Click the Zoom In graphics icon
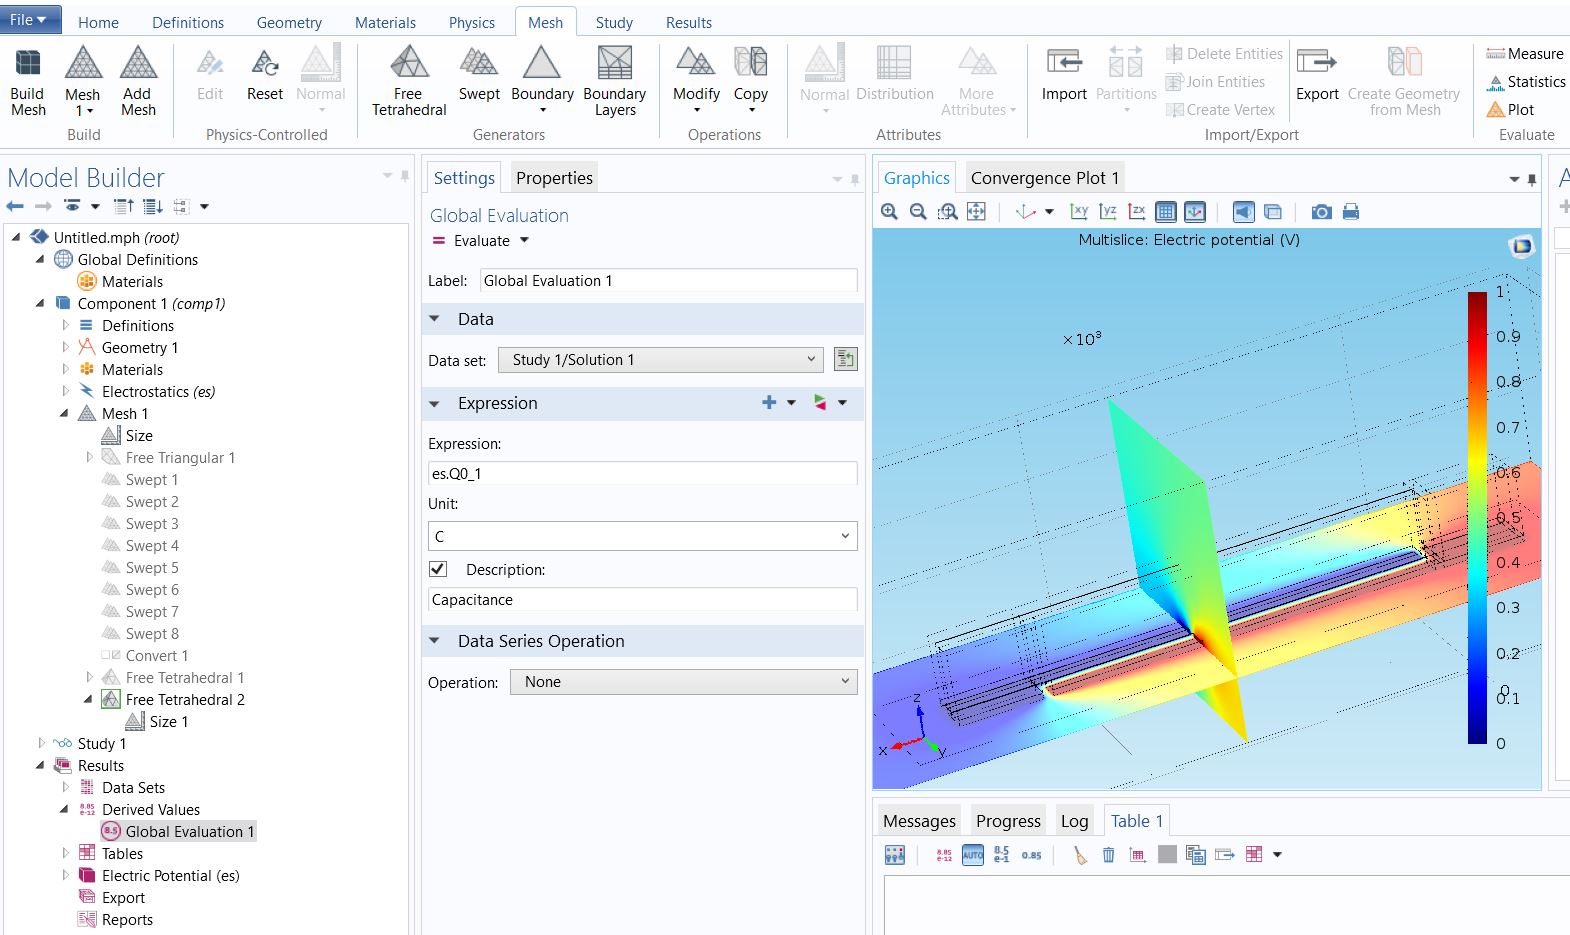Image resolution: width=1570 pixels, height=935 pixels. 889,212
